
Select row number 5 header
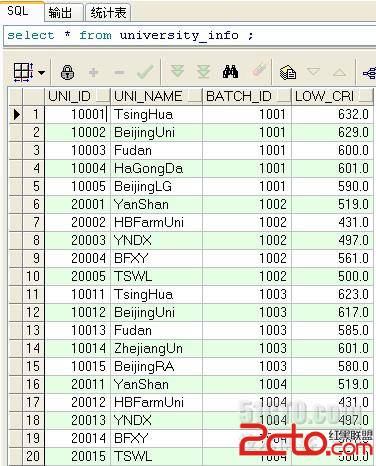[x=33, y=186]
